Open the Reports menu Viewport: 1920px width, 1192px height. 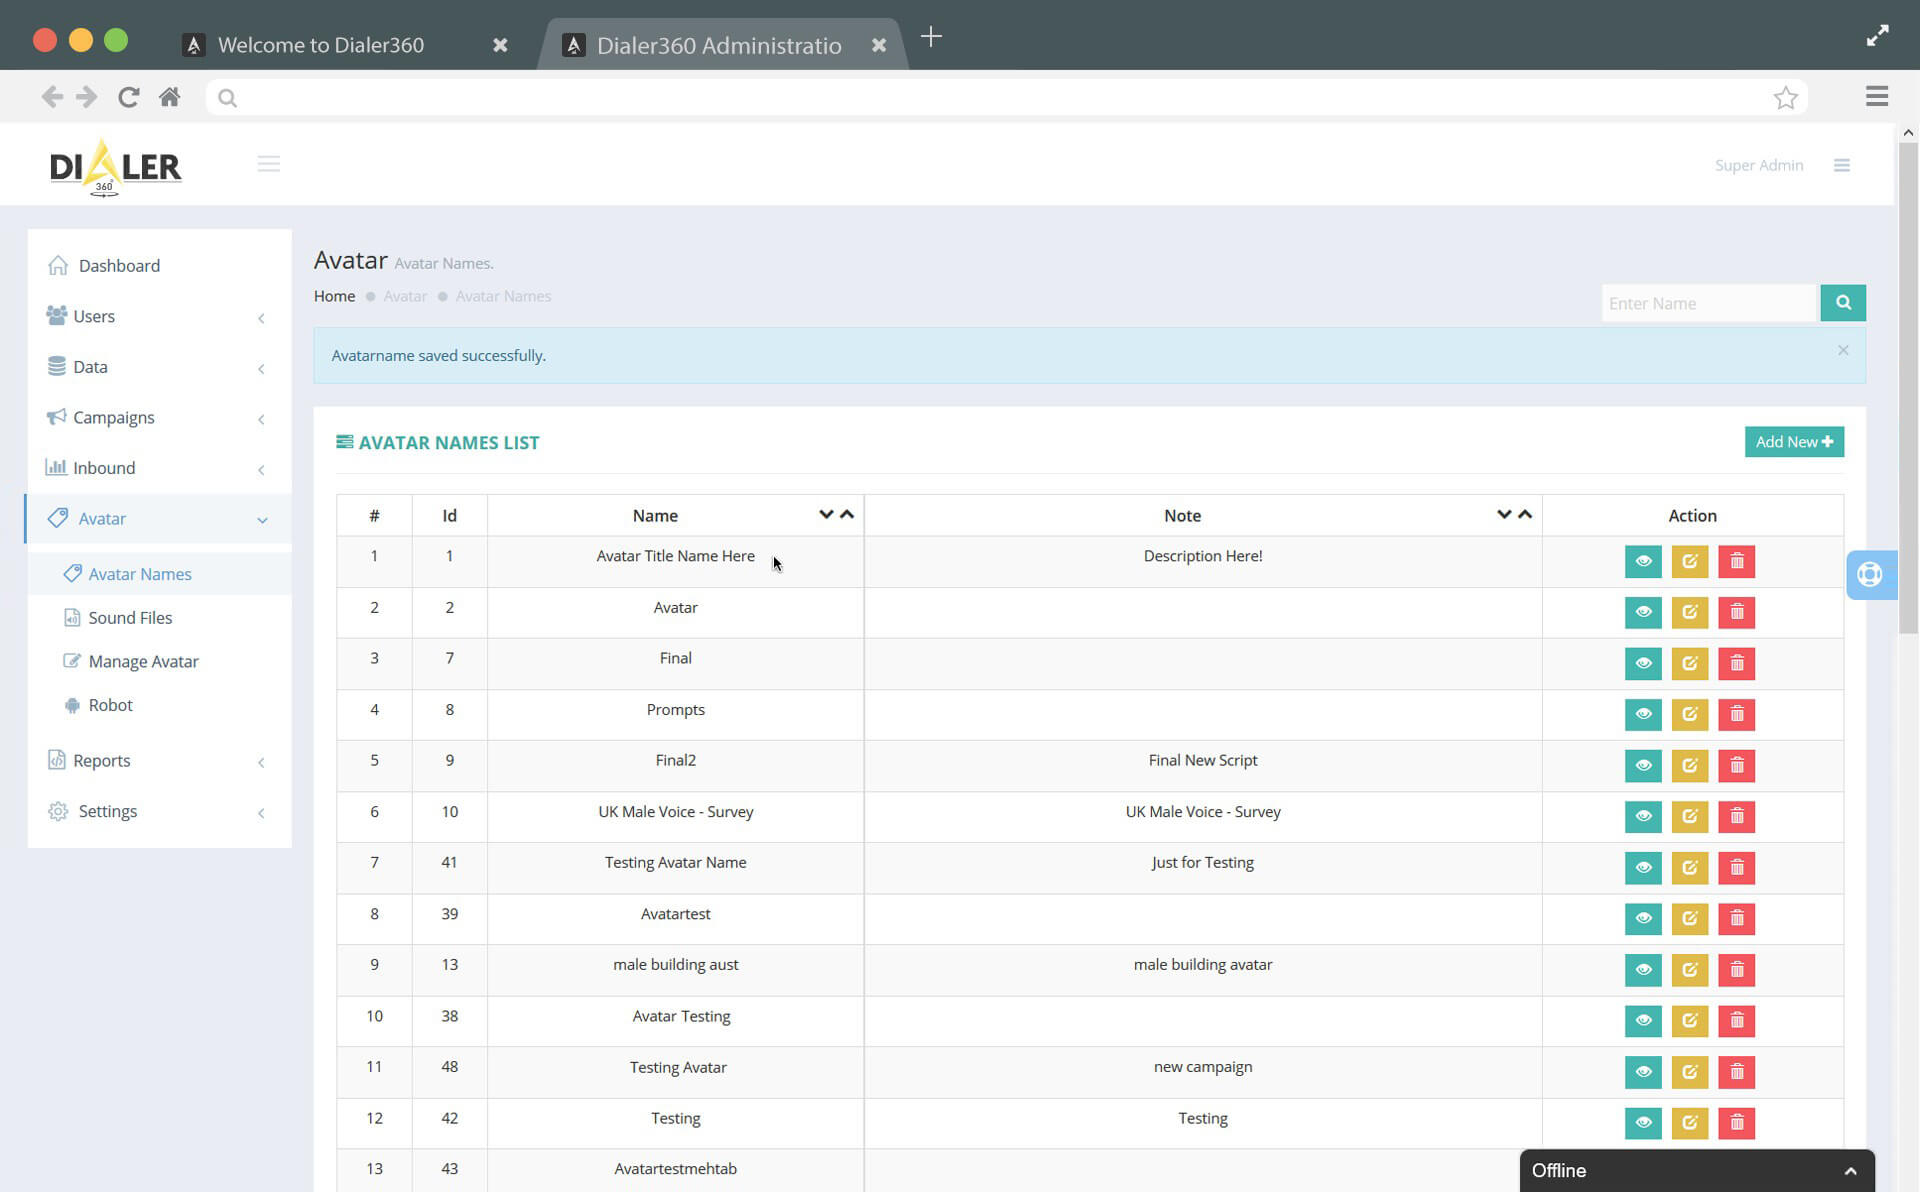102,760
